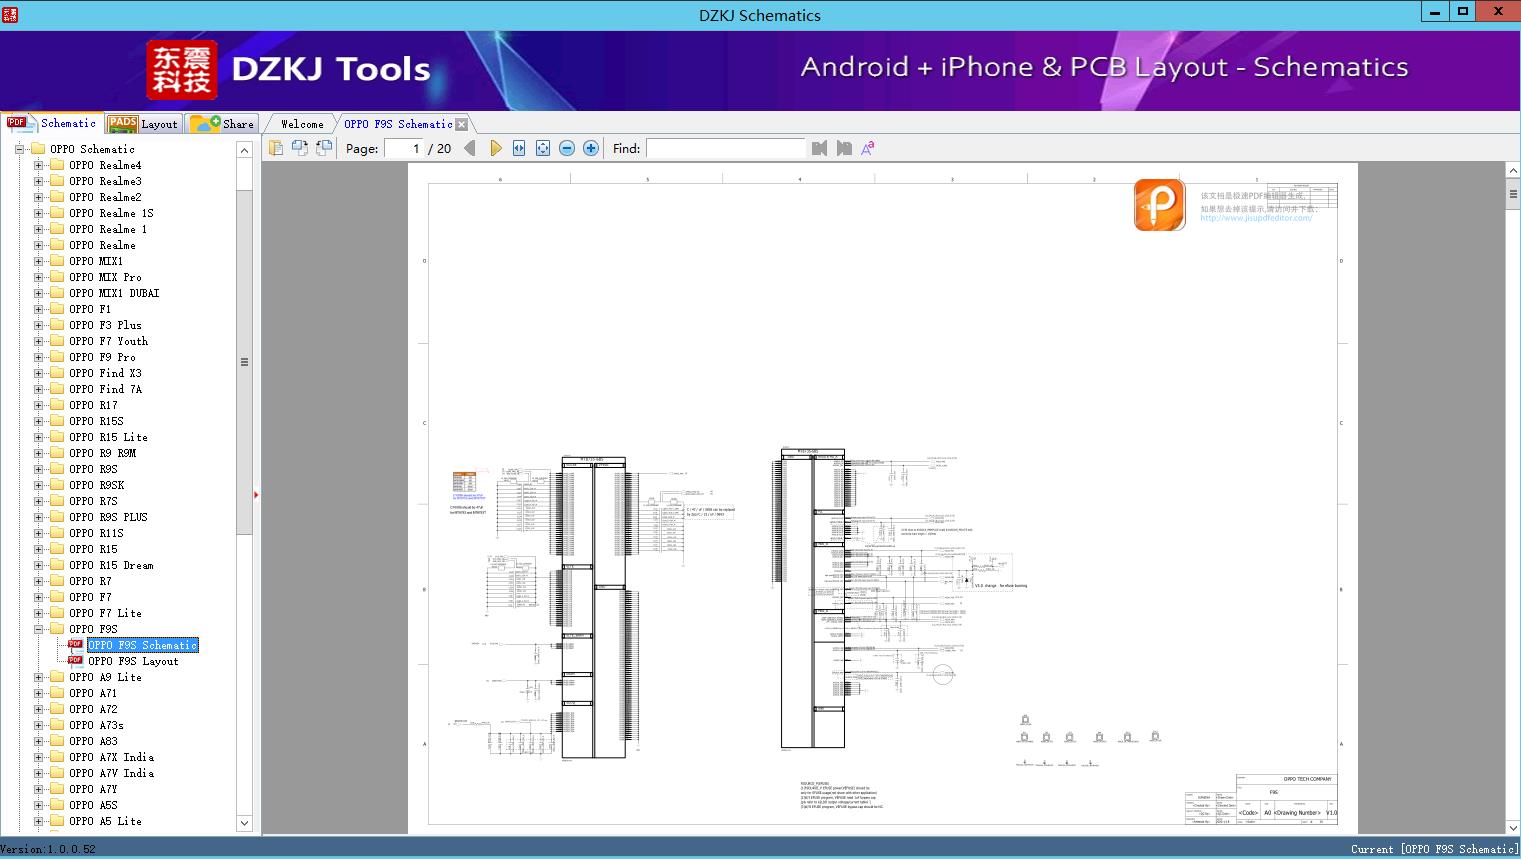Fit page to width icon
This screenshot has width=1521, height=859.
pyautogui.click(x=519, y=148)
